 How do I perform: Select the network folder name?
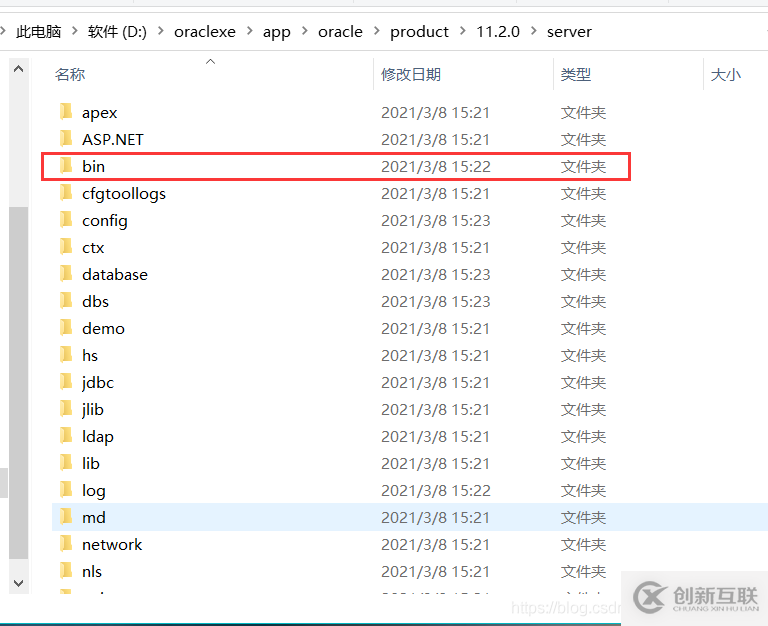click(112, 544)
